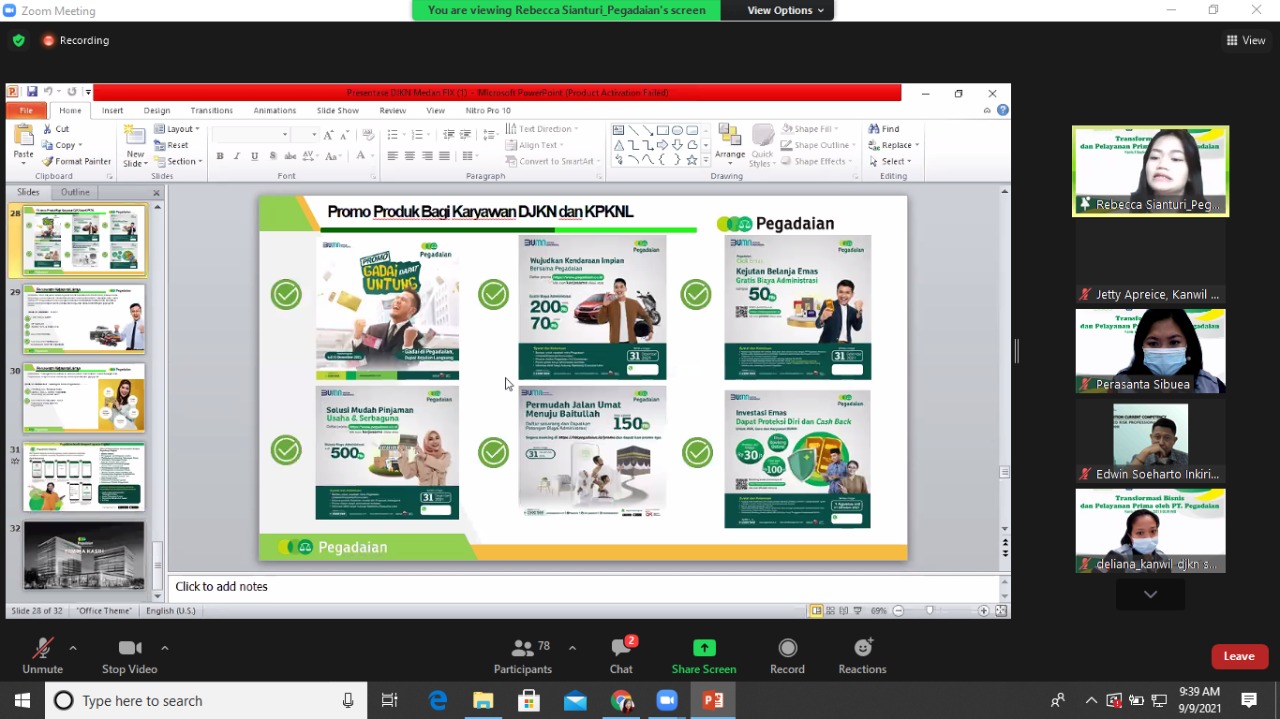
Task: Open Google Chrome from the taskbar
Action: pos(621,700)
